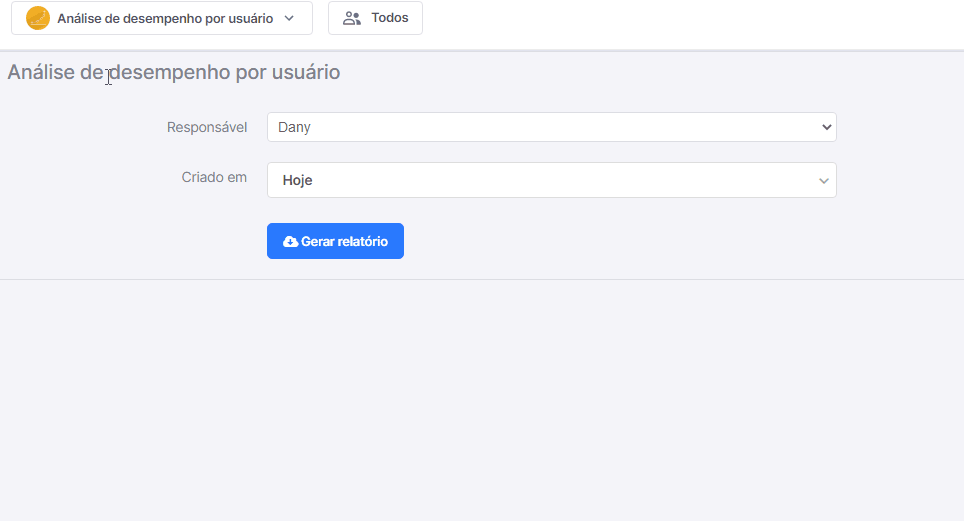Click the empty middle of Criado em select box

pyautogui.click(x=551, y=180)
